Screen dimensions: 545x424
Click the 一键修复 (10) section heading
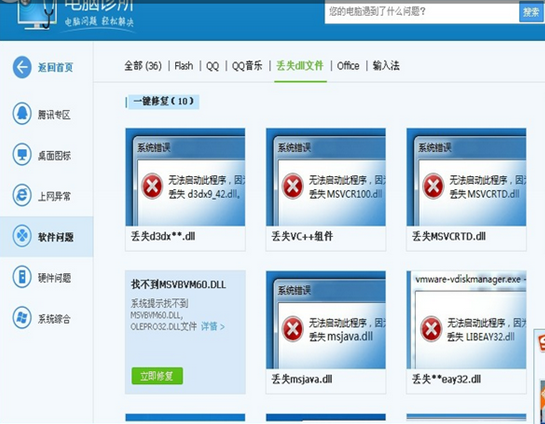point(163,101)
